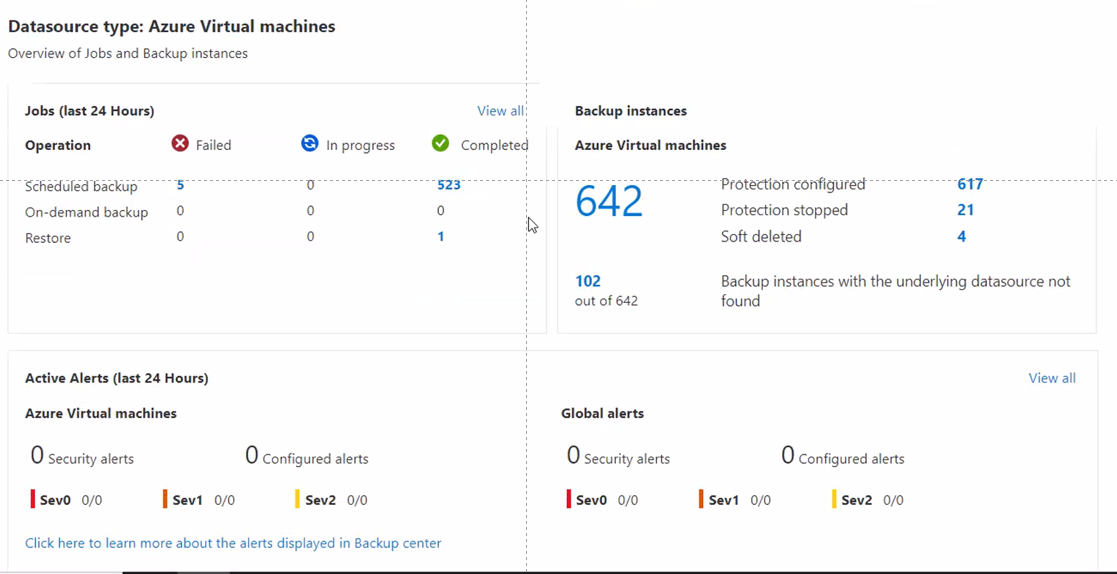
Task: Click orange Sev1 marker under Azure Virtual machines
Action: [x=165, y=499]
